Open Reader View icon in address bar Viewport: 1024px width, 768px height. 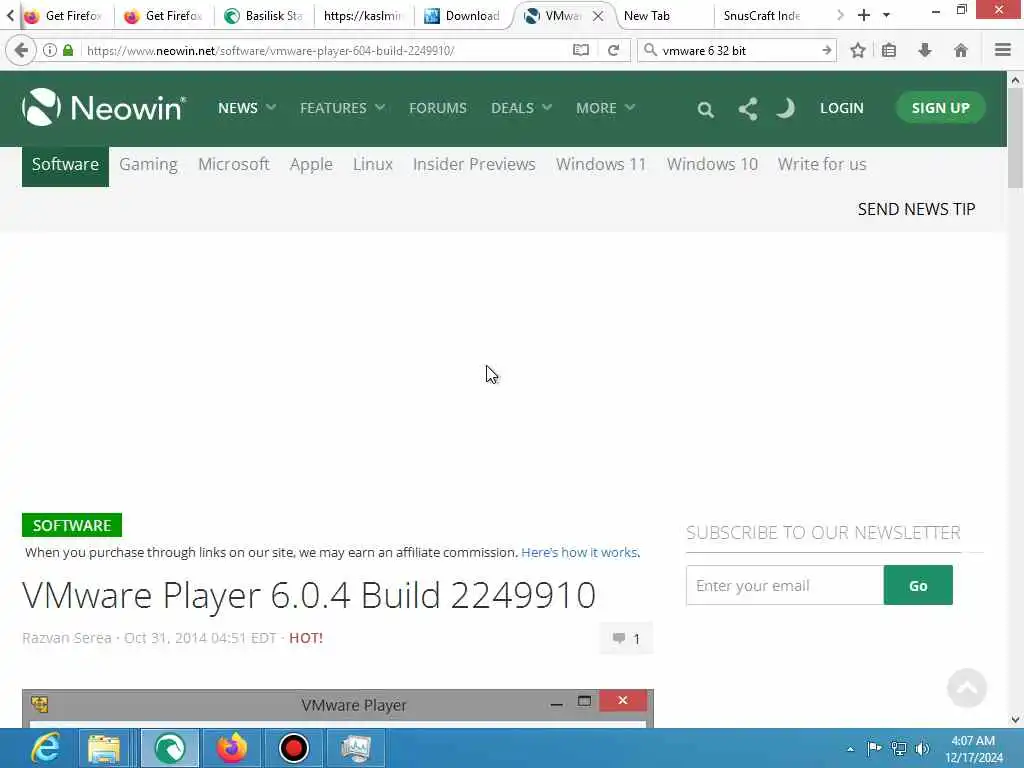click(x=581, y=50)
